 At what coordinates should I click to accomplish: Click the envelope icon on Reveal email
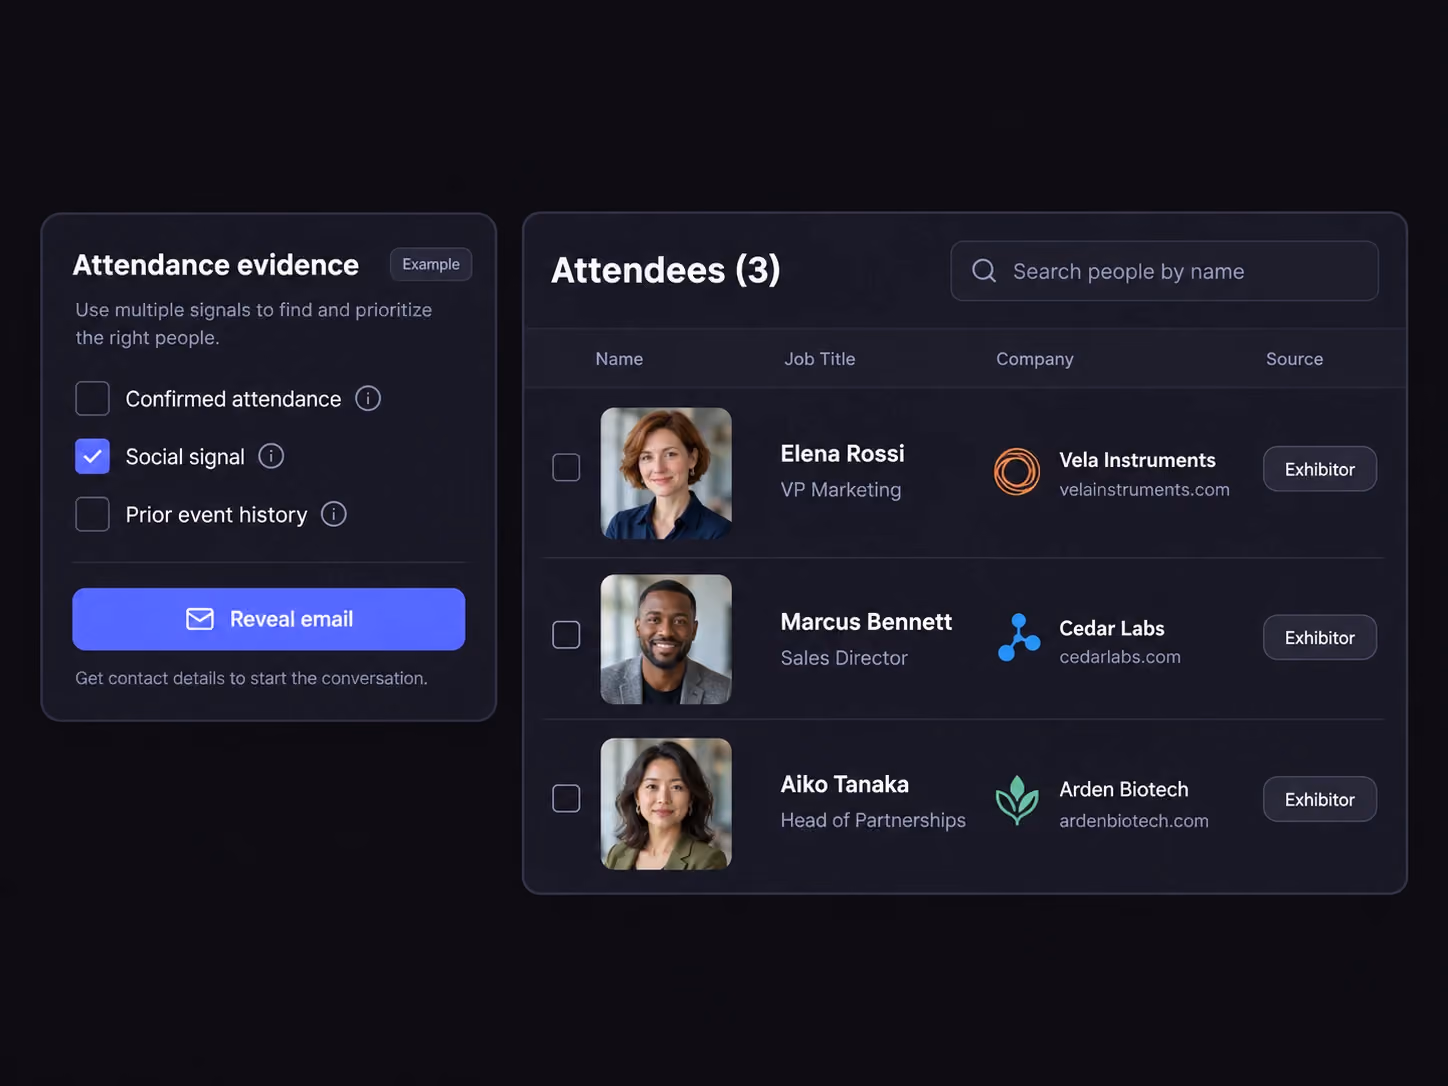pos(200,619)
